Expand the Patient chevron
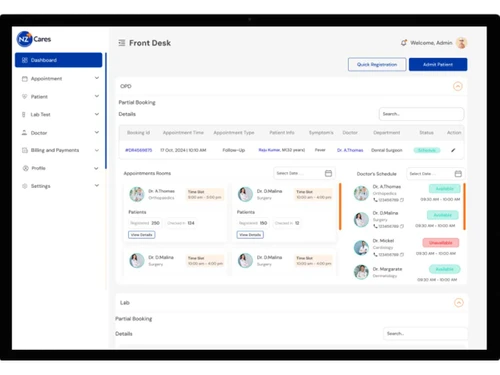Viewport: 500px width, 375px height. [x=97, y=96]
